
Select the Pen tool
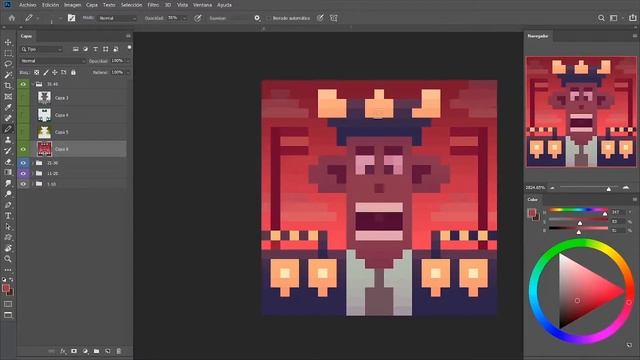pos(8,204)
